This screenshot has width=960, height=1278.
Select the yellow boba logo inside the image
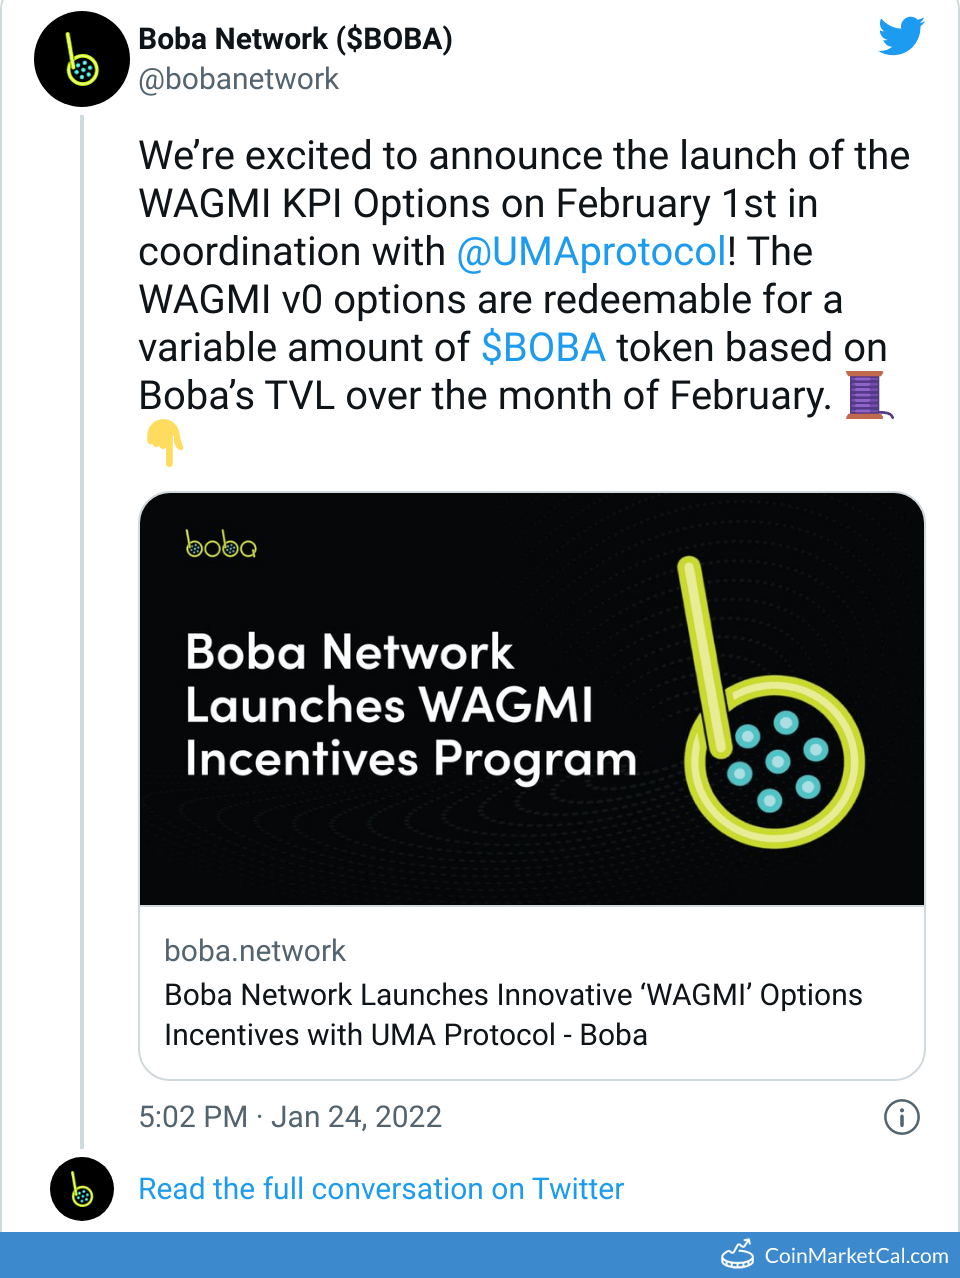click(221, 546)
